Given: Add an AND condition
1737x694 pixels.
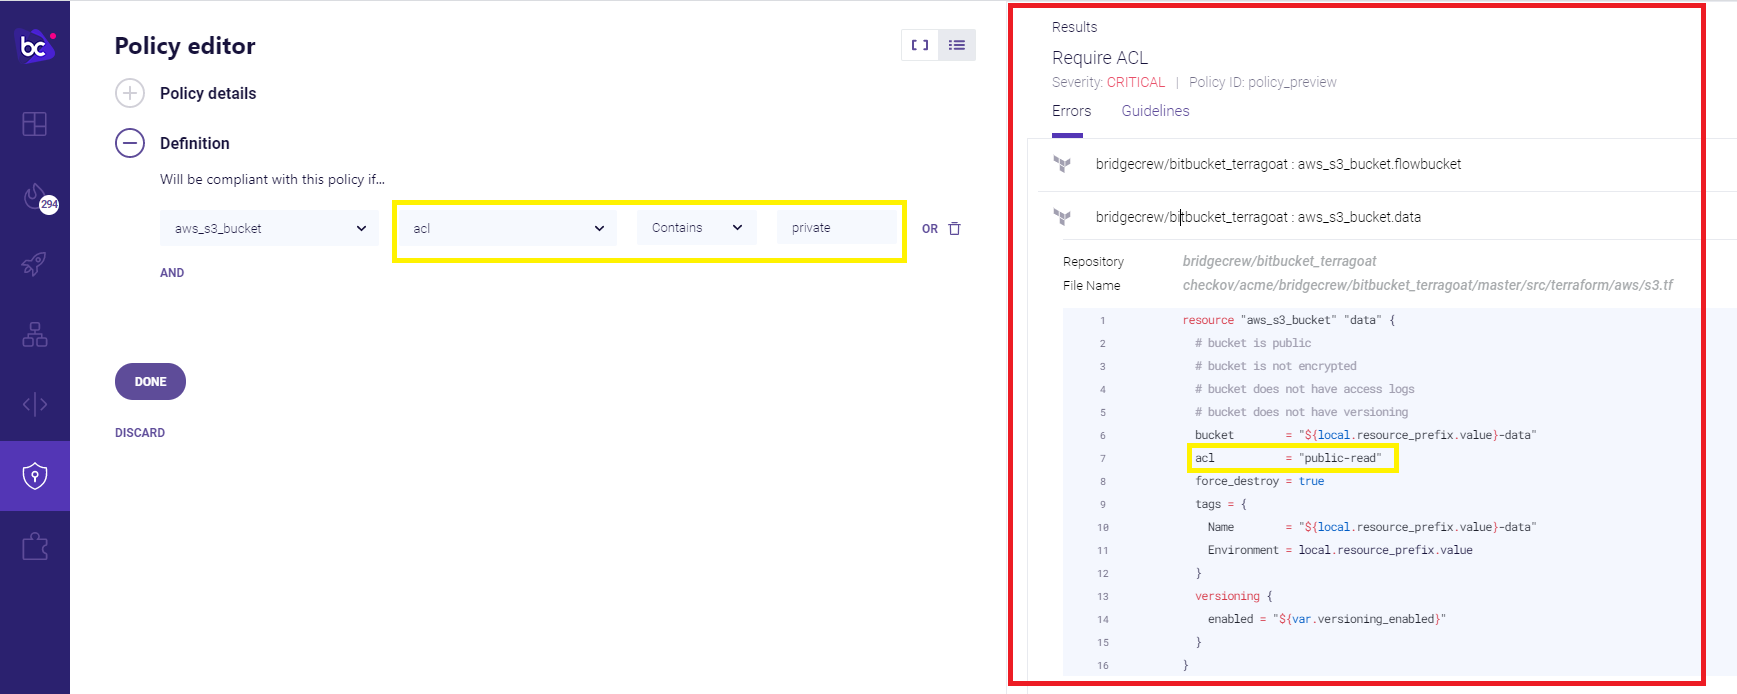Looking at the screenshot, I should (x=172, y=273).
